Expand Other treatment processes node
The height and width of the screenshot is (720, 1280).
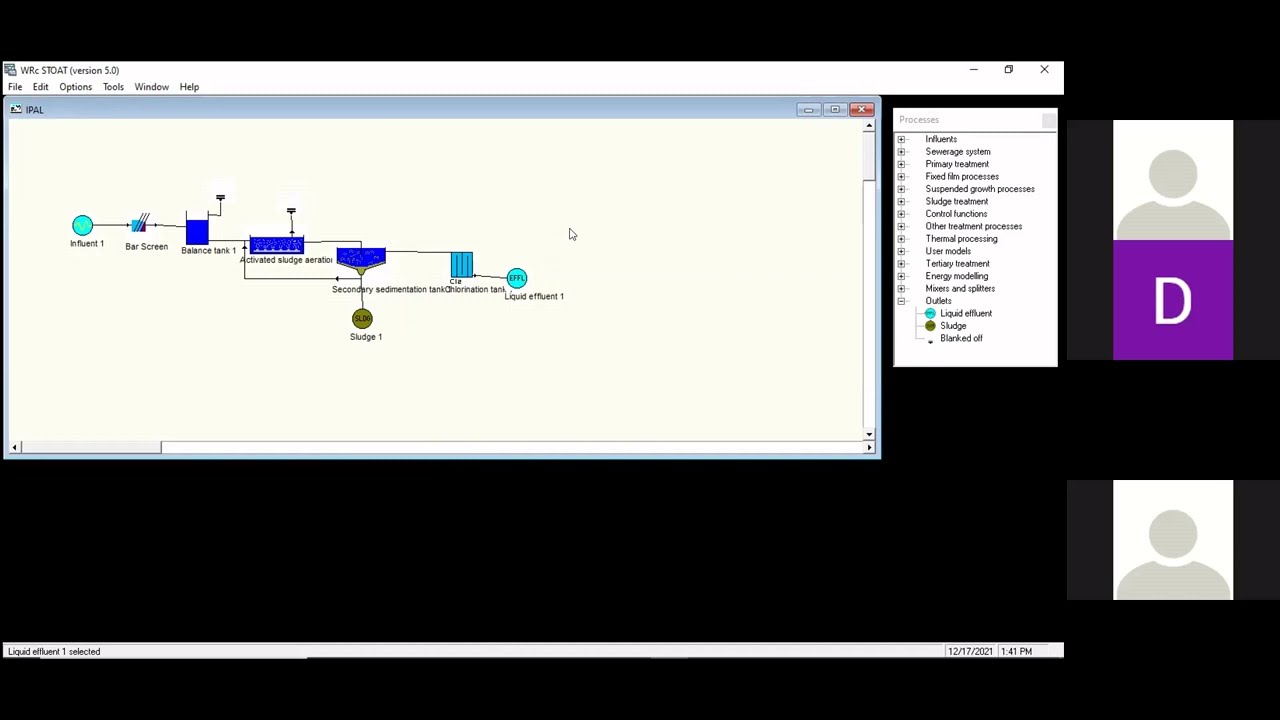pyautogui.click(x=901, y=226)
